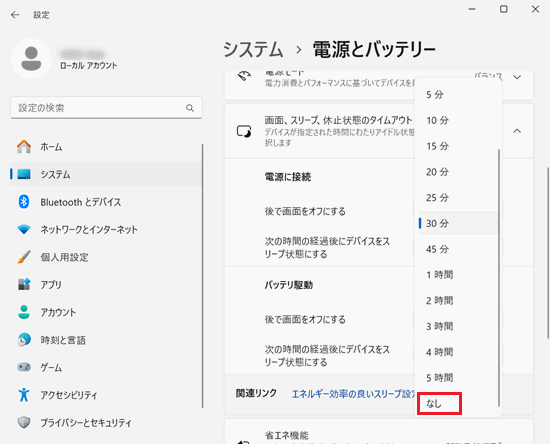Pick the selected 30 分 option
The image size is (550, 444).
457,223
